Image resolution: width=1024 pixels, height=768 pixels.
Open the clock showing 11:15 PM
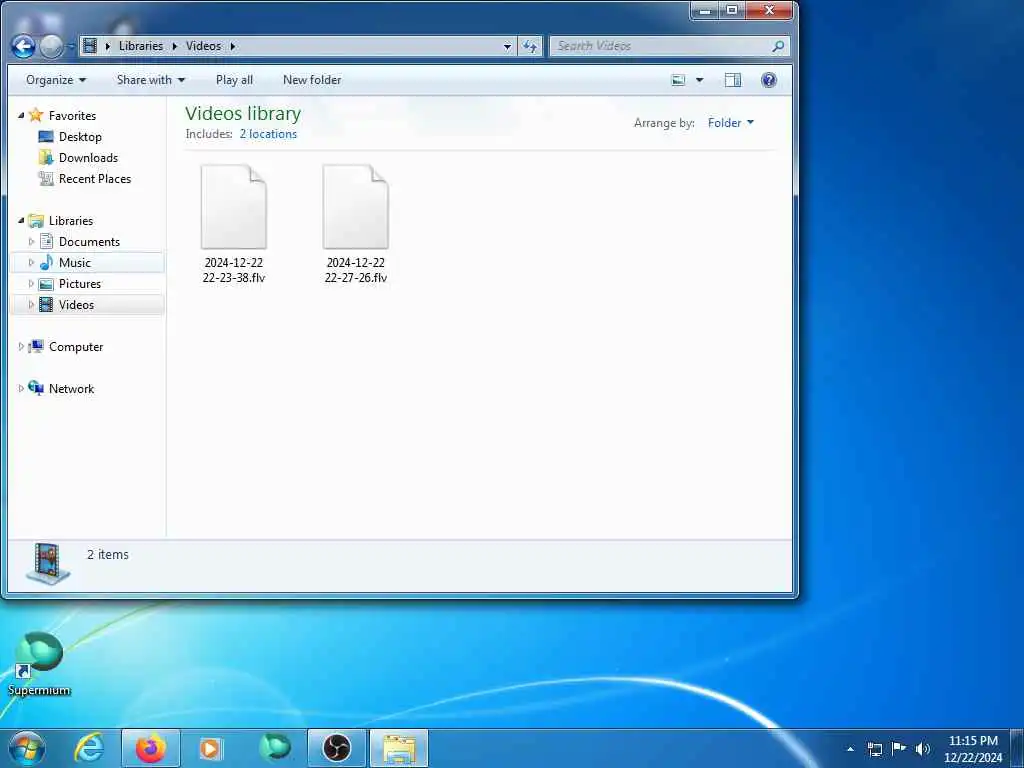pyautogui.click(x=973, y=749)
